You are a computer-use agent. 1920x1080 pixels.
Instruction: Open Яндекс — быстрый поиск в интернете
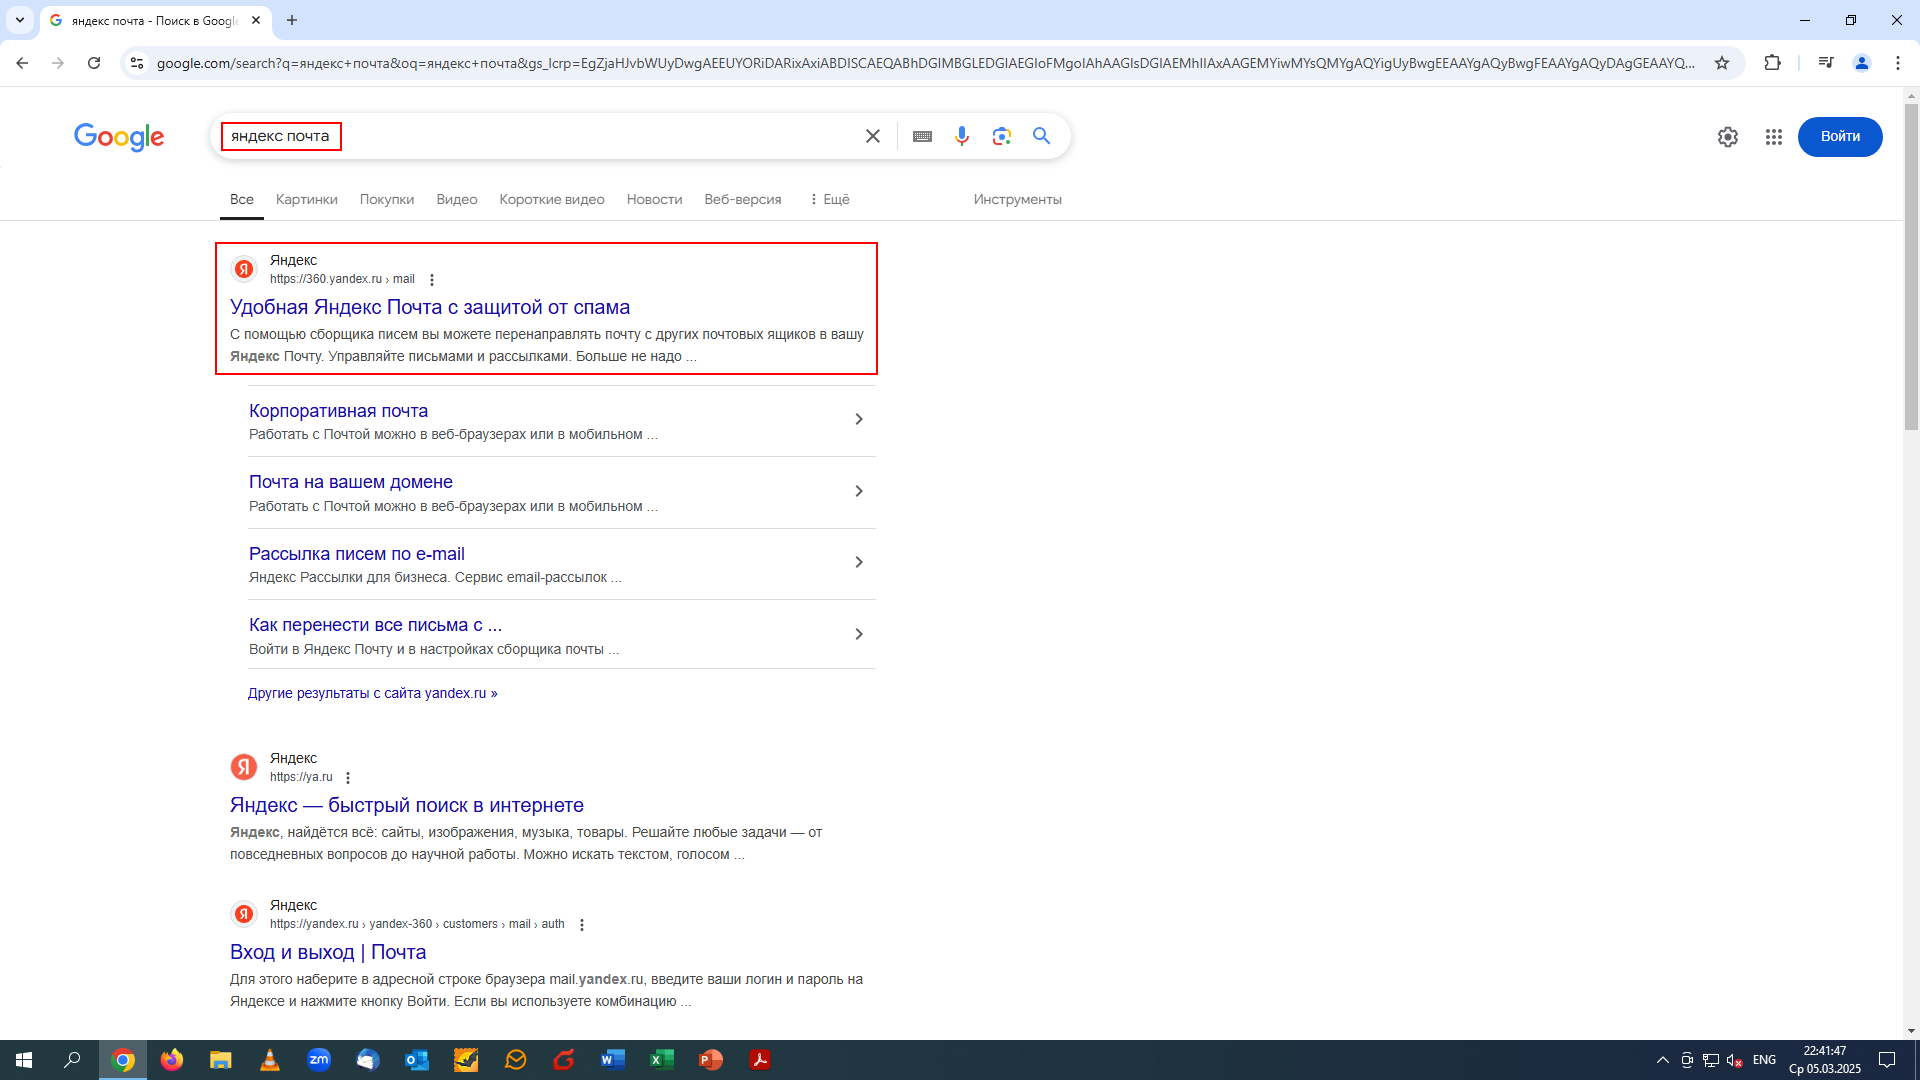pyautogui.click(x=407, y=805)
